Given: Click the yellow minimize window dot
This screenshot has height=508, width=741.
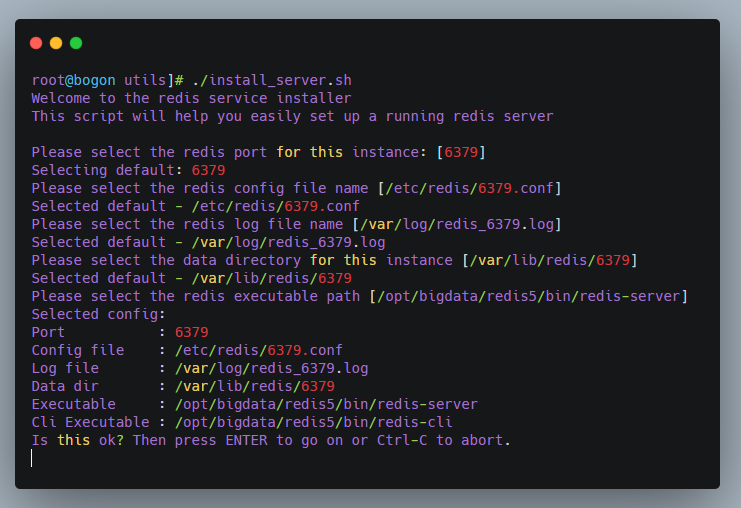Looking at the screenshot, I should click(x=56, y=43).
